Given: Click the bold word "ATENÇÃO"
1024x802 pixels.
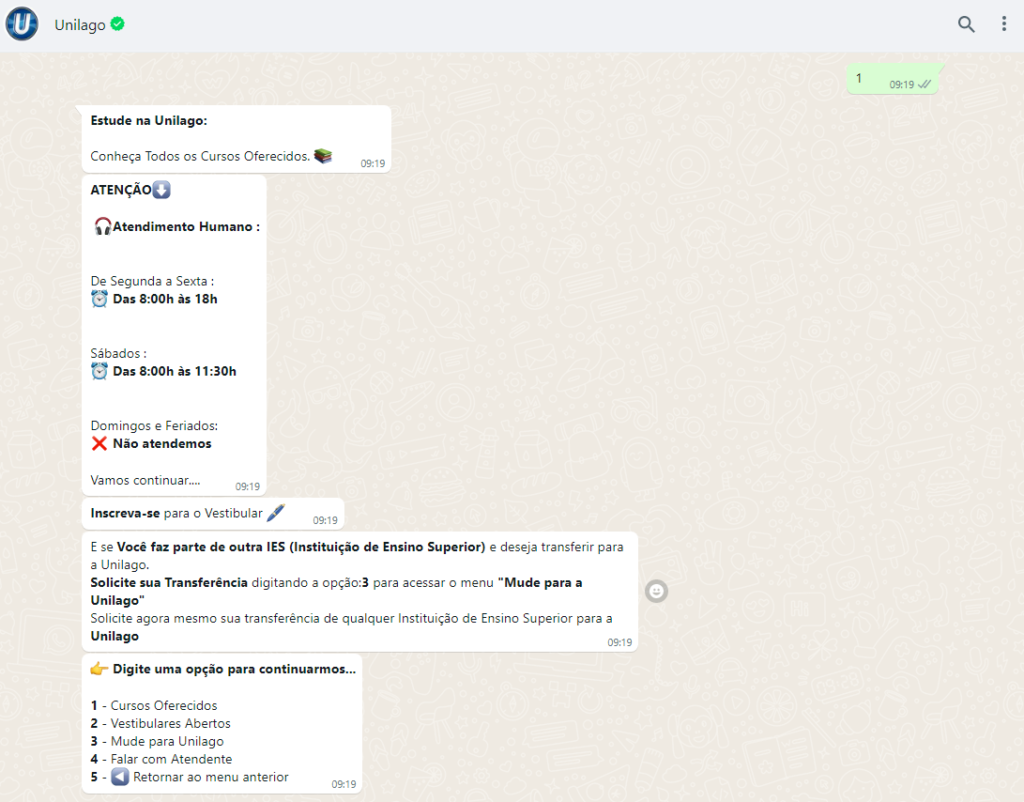Looking at the screenshot, I should click(121, 190).
